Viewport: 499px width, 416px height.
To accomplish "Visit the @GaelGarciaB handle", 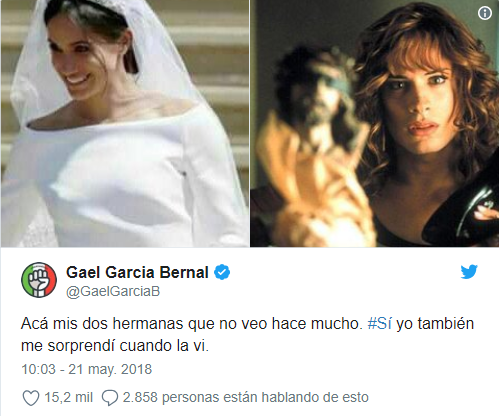I will click(113, 291).
